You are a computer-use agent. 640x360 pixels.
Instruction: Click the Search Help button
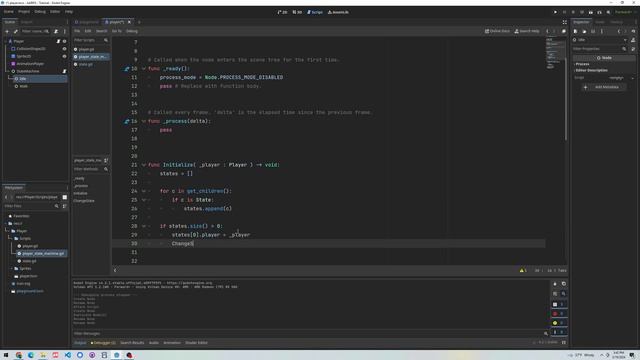(527, 31)
